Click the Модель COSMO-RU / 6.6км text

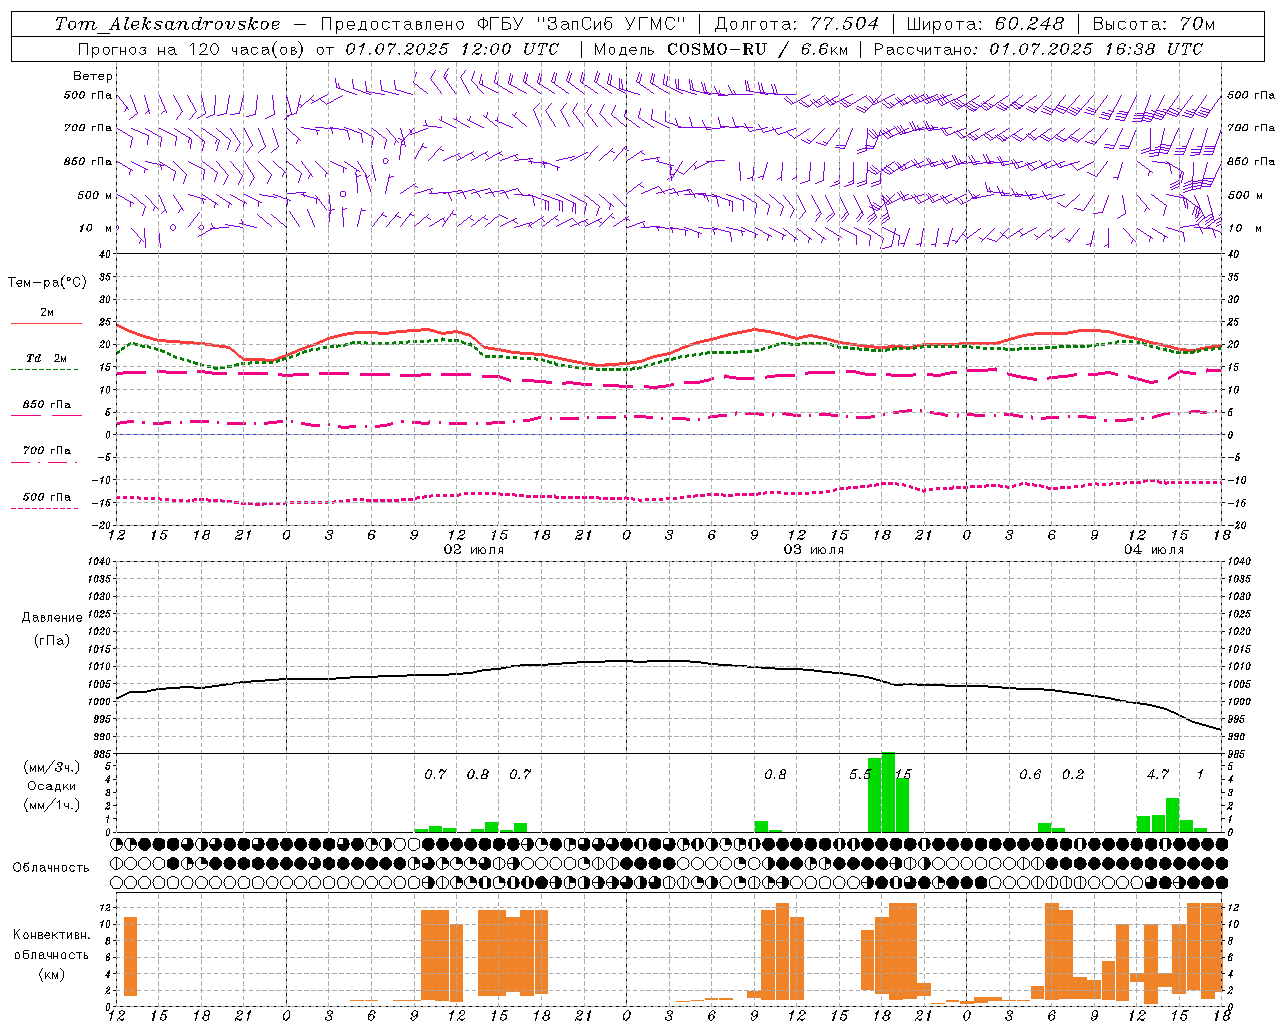(721, 49)
